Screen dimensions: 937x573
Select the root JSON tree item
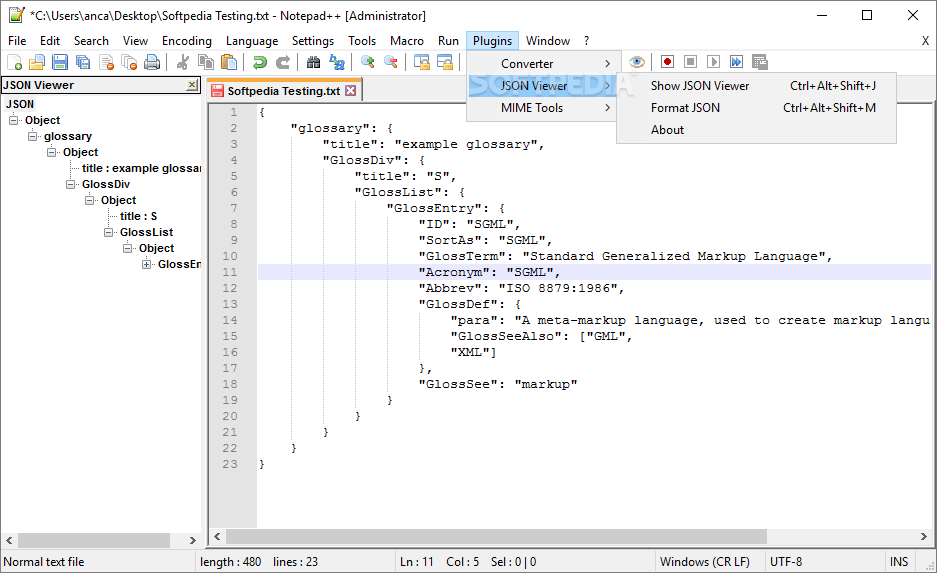20,104
